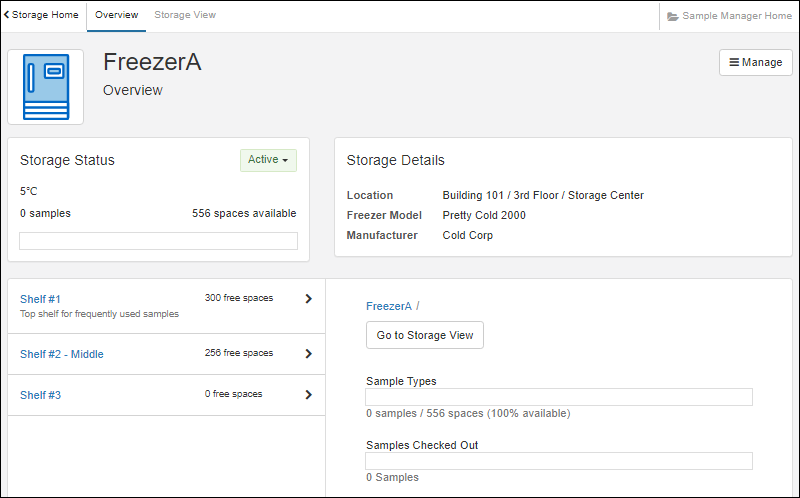Click the Storage Status capacity bar
This screenshot has width=800, height=498.
click(158, 241)
